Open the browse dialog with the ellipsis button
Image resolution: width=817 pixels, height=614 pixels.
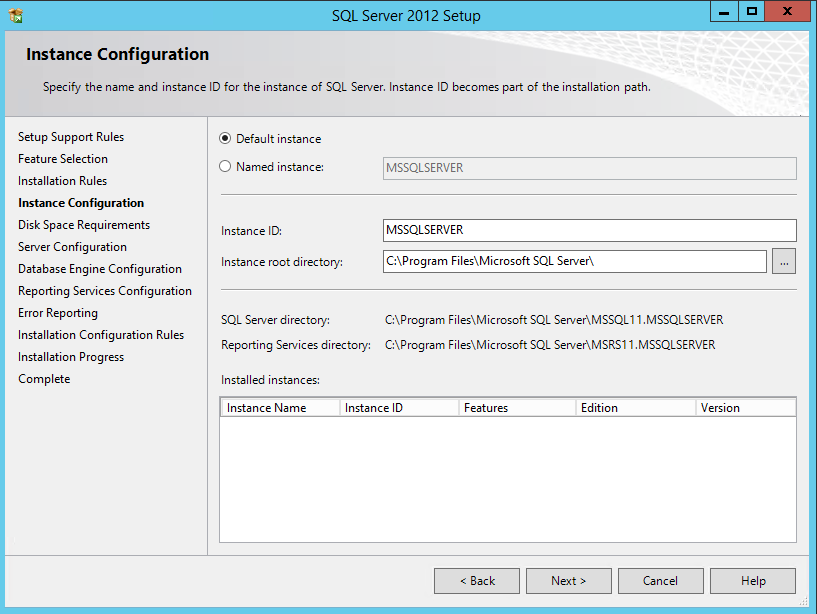tap(784, 260)
